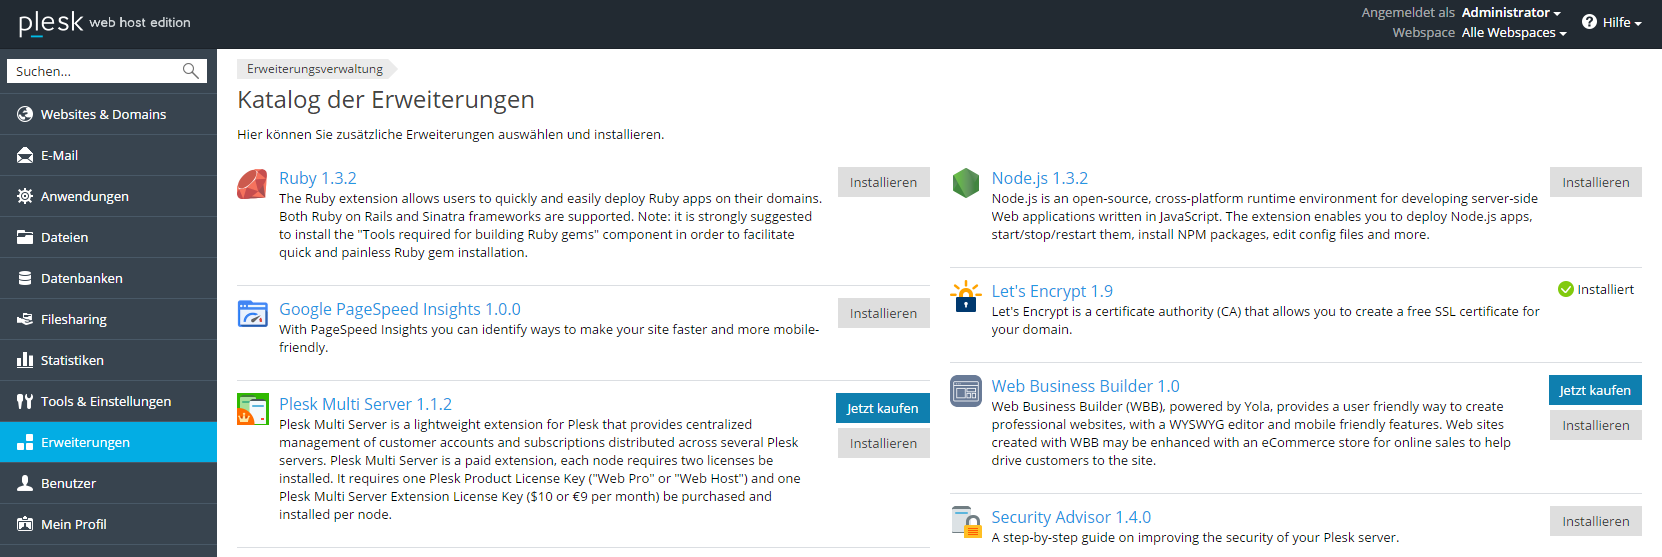Click the Security Advisor icon

(965, 522)
